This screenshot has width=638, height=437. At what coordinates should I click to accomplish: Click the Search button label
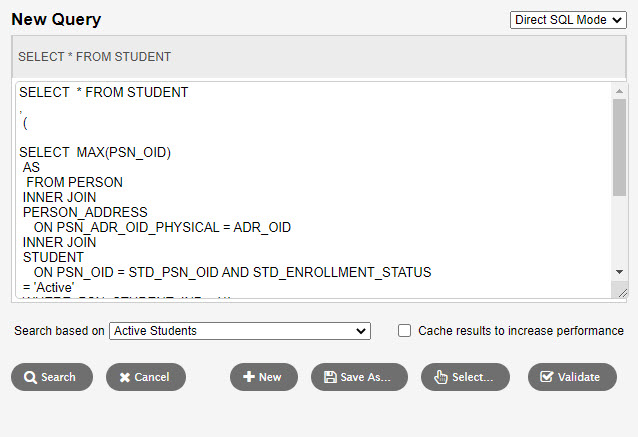[58, 377]
